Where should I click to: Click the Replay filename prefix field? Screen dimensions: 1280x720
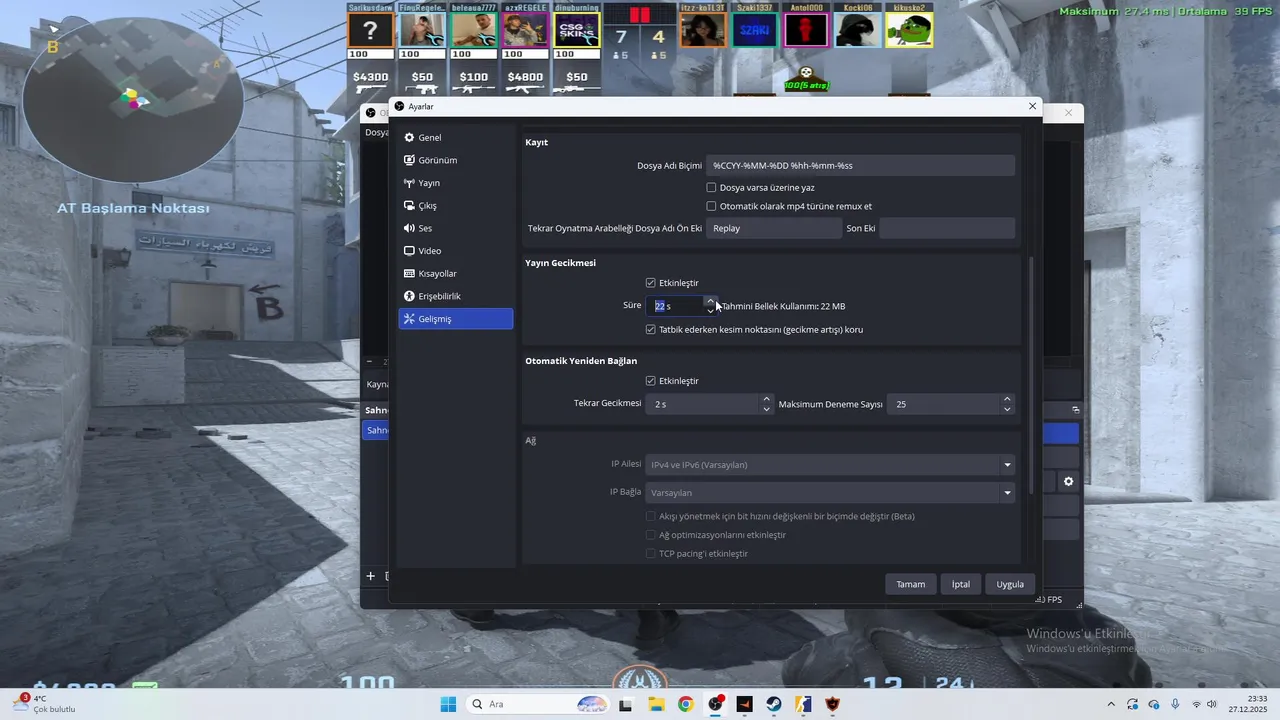774,228
